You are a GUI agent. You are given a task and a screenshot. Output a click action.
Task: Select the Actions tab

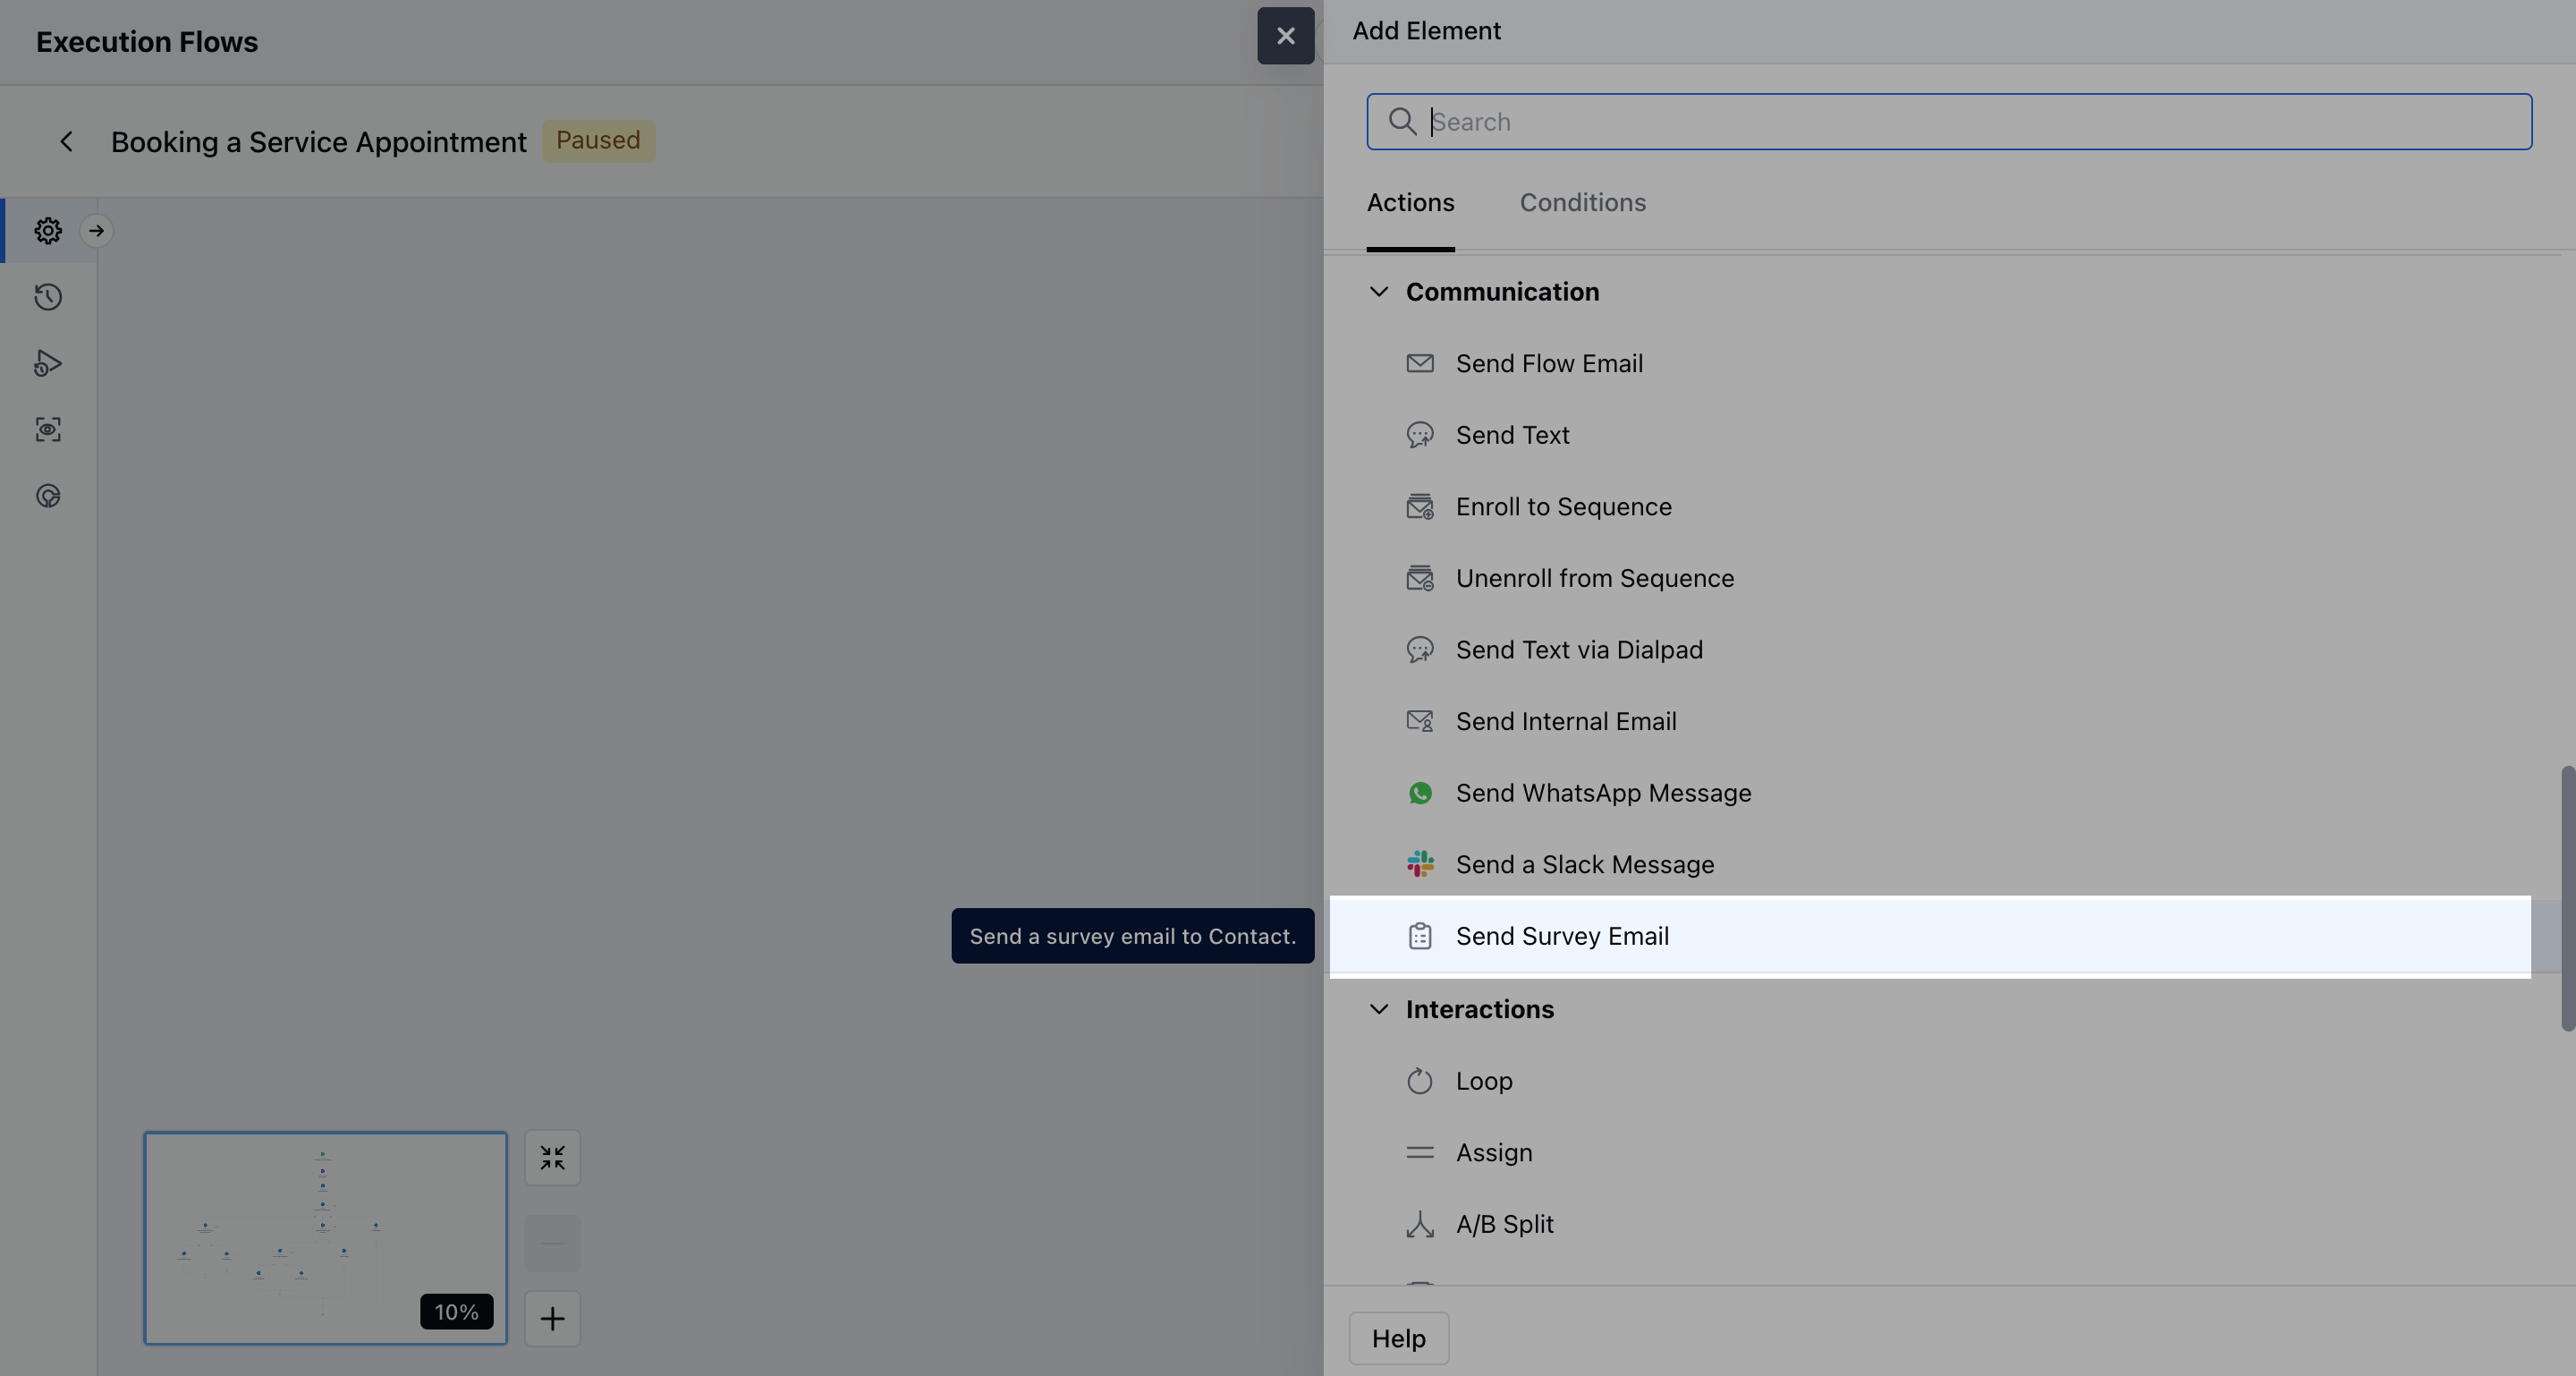[x=1410, y=203]
